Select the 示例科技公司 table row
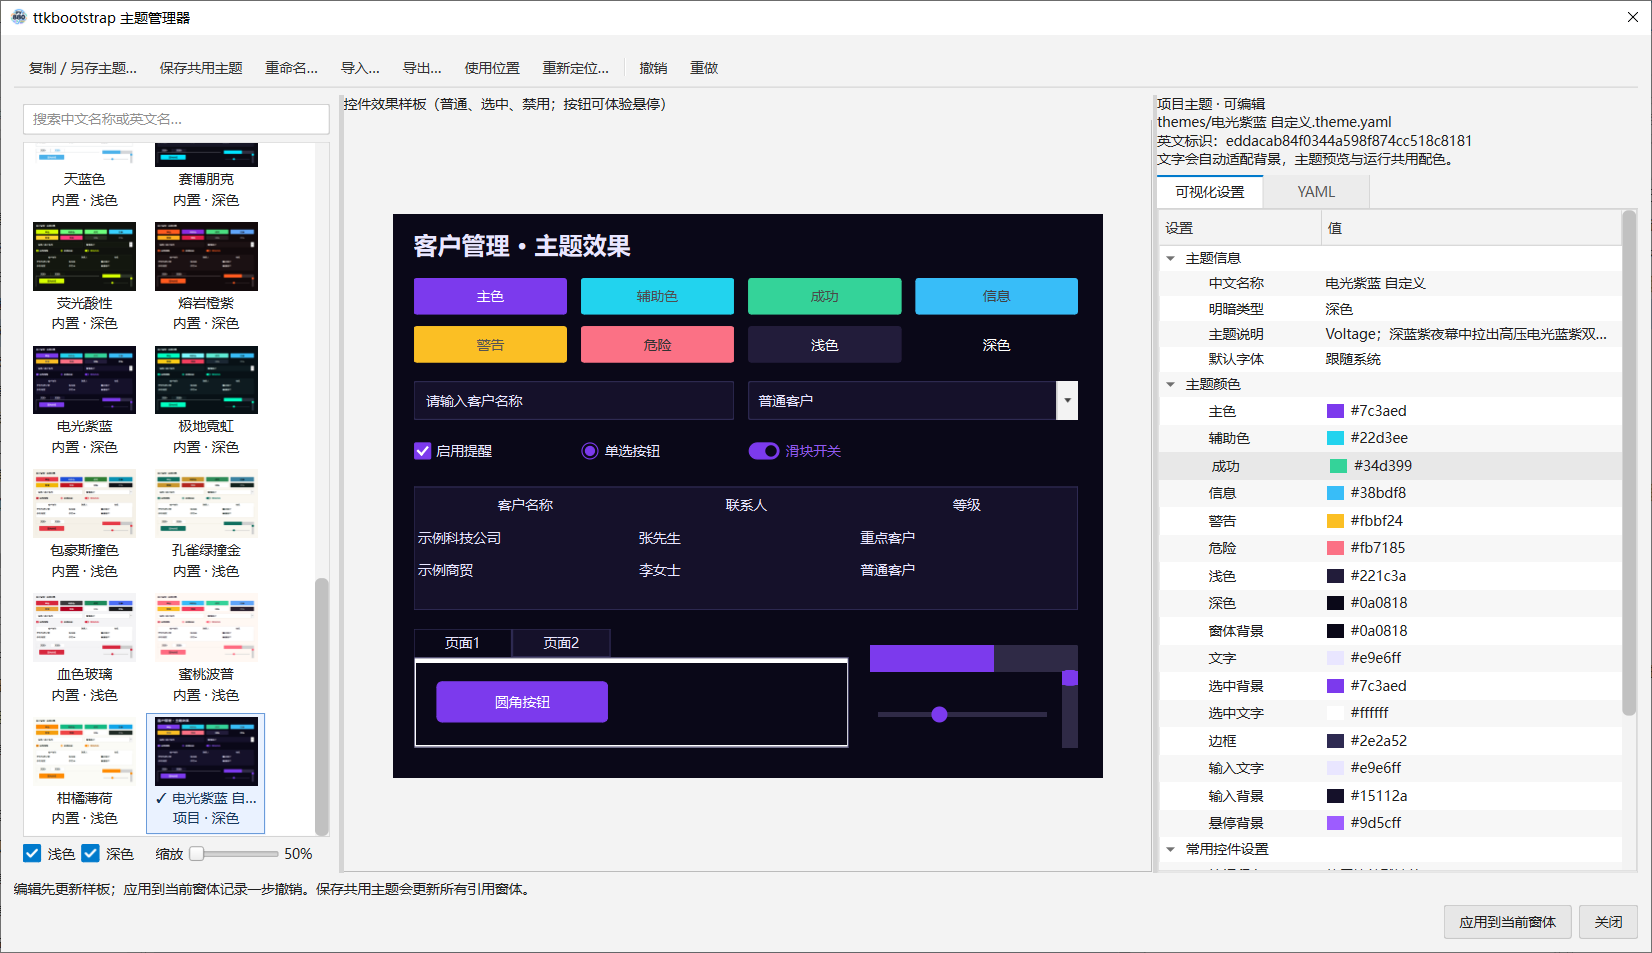The width and height of the screenshot is (1652, 953). click(745, 538)
